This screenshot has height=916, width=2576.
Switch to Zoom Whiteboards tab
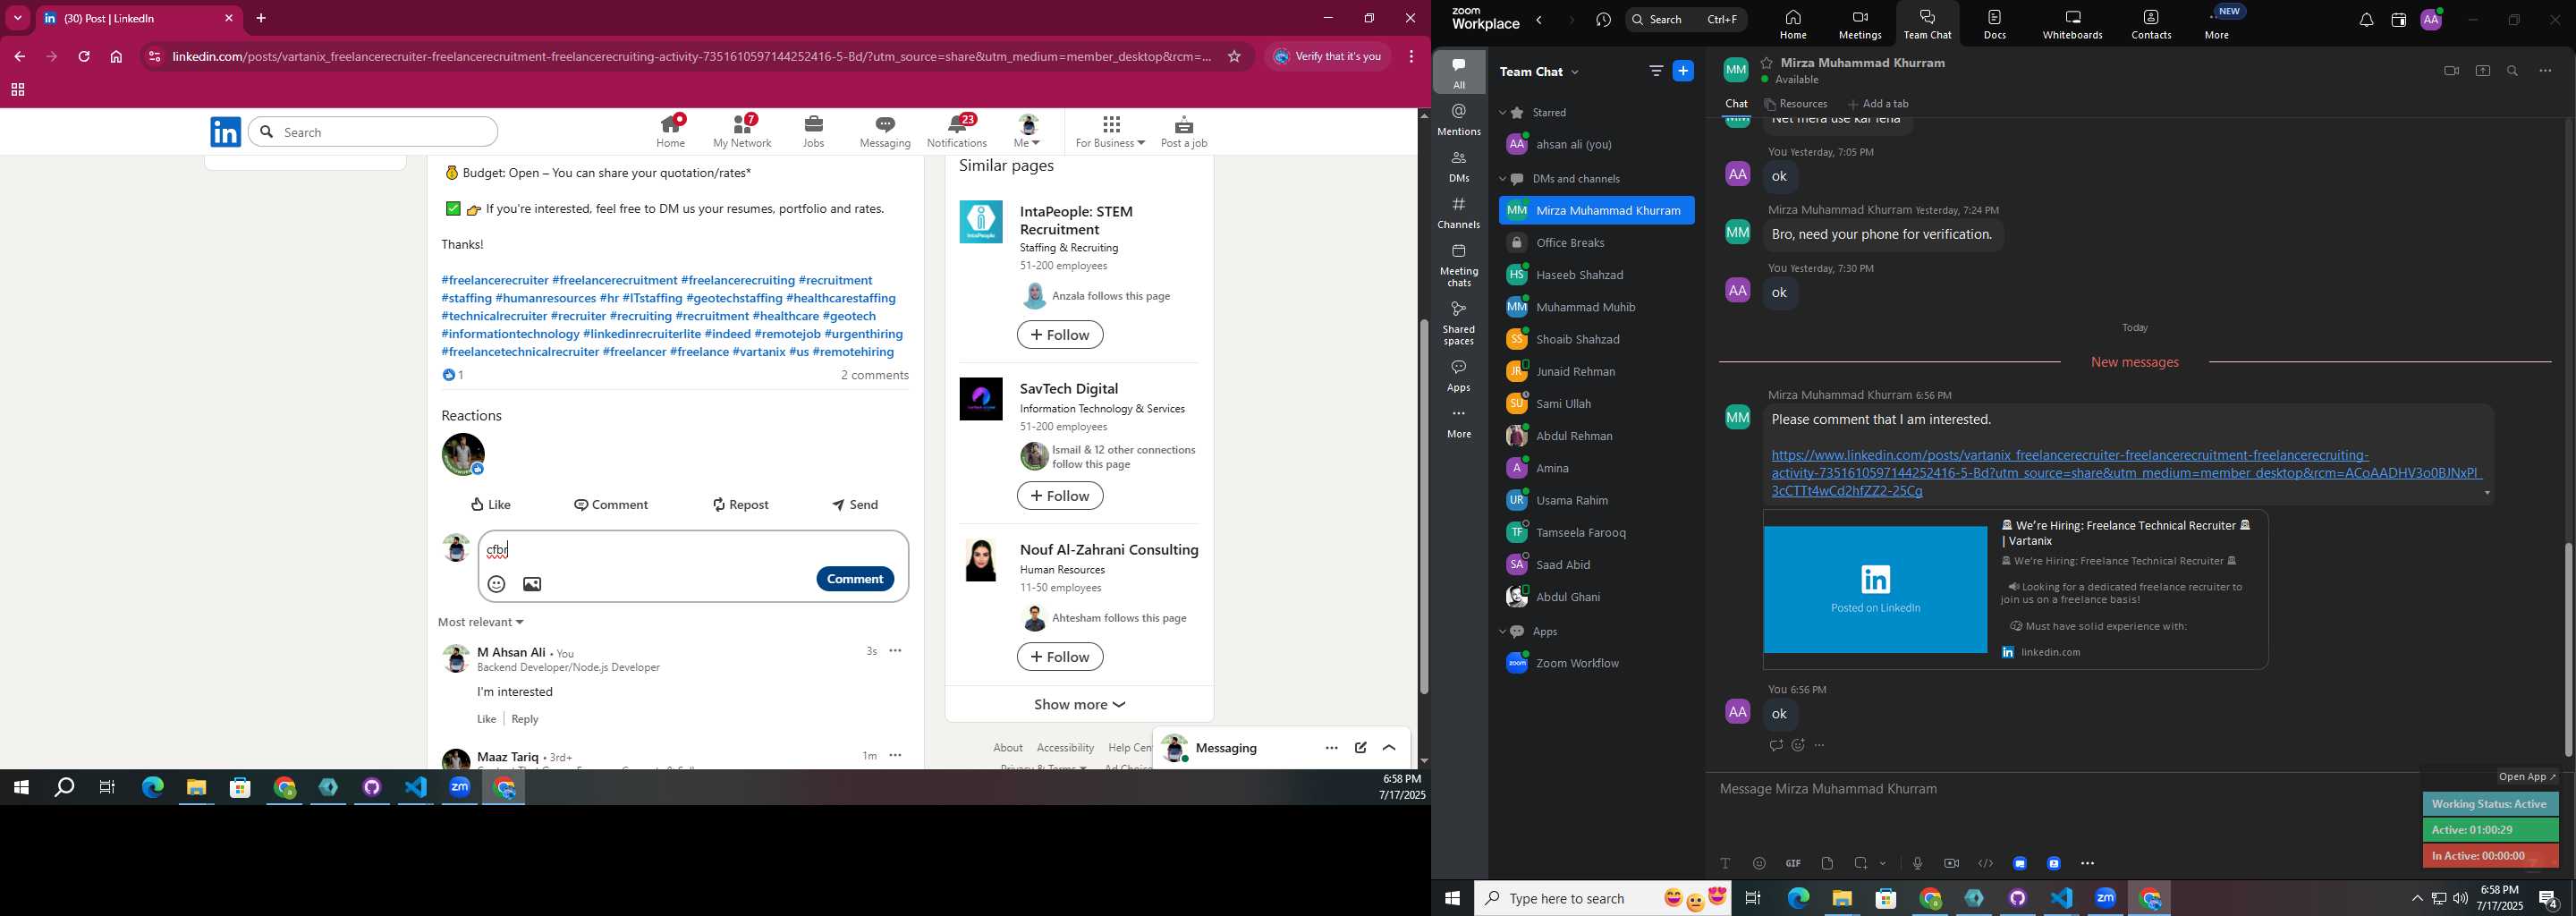pos(2073,24)
